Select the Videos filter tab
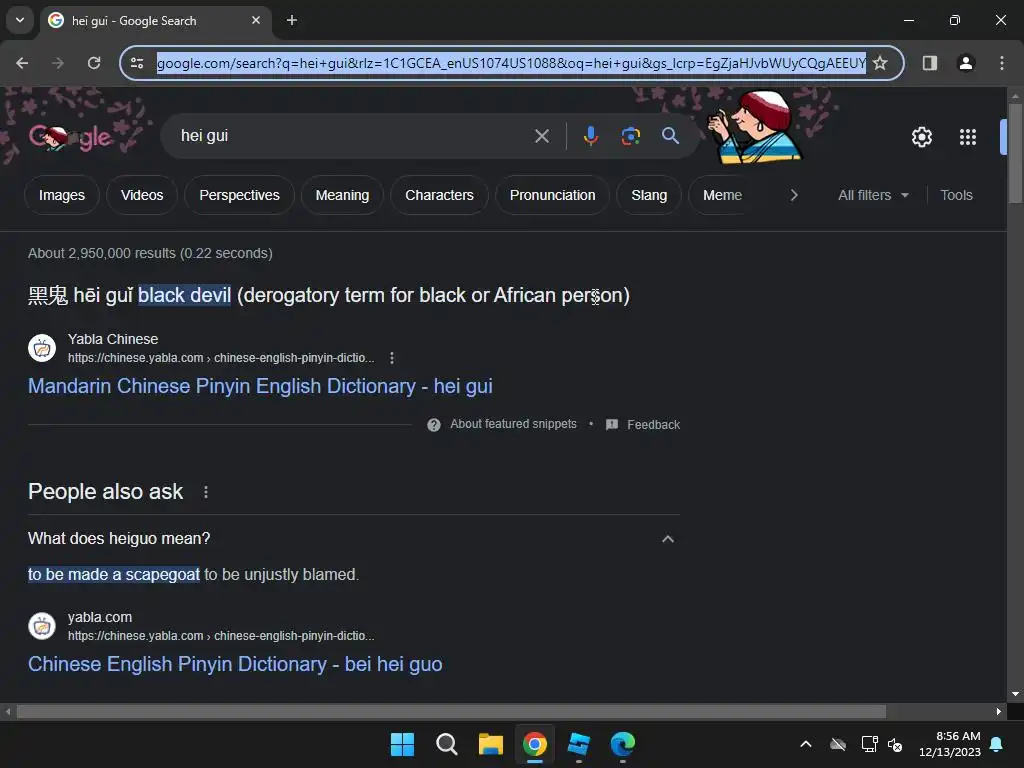The height and width of the screenshot is (768, 1024). pyautogui.click(x=142, y=195)
